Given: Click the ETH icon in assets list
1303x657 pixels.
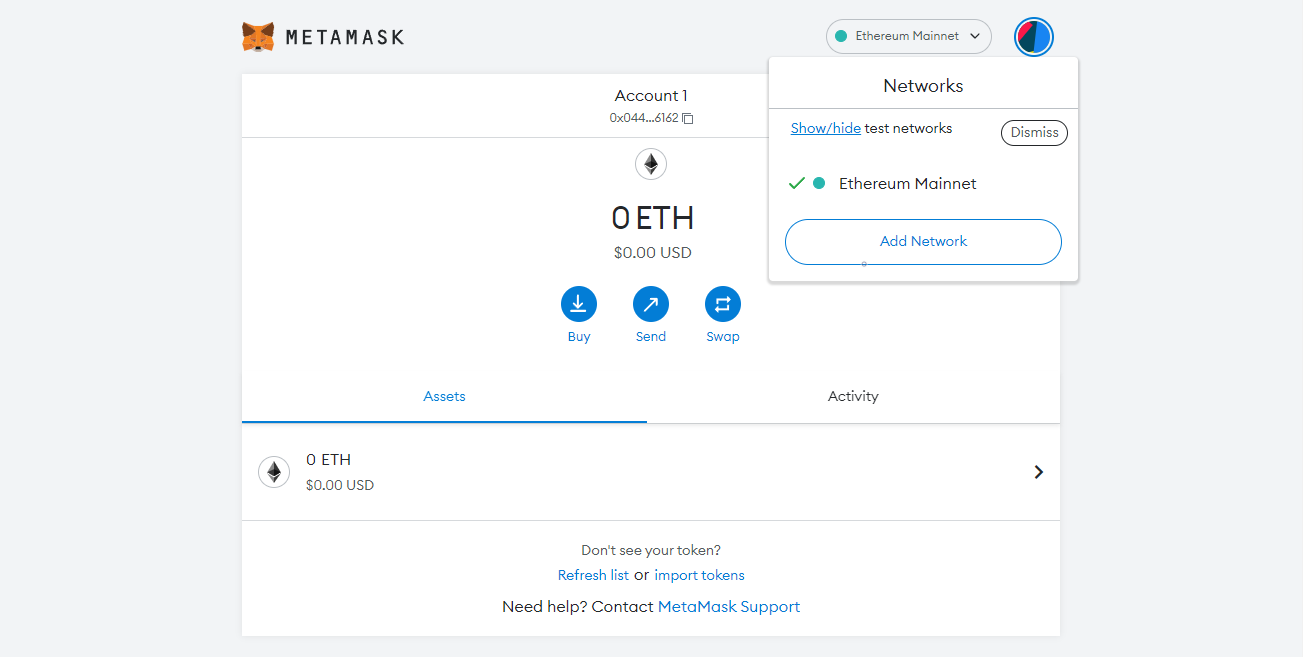Looking at the screenshot, I should (x=274, y=472).
